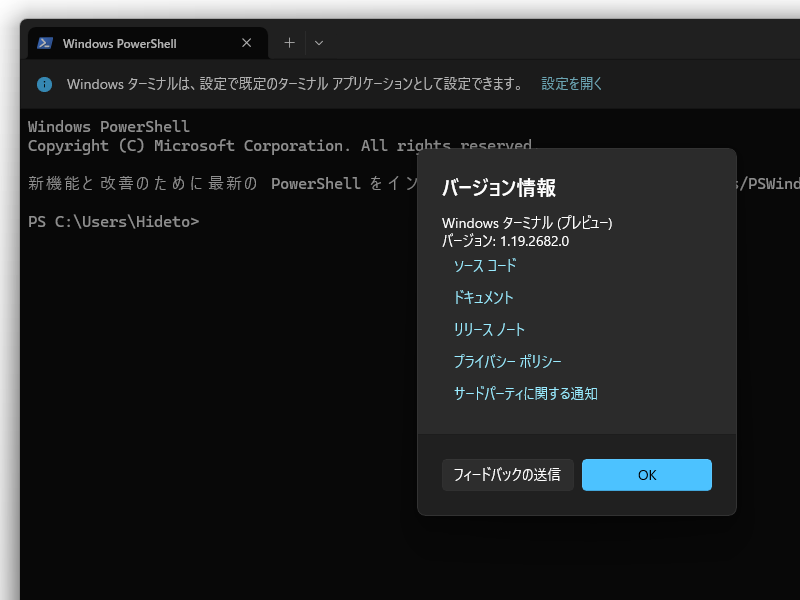Click the Windows ターミナル (プレビュー) label
The width and height of the screenshot is (800, 600).
pos(527,221)
